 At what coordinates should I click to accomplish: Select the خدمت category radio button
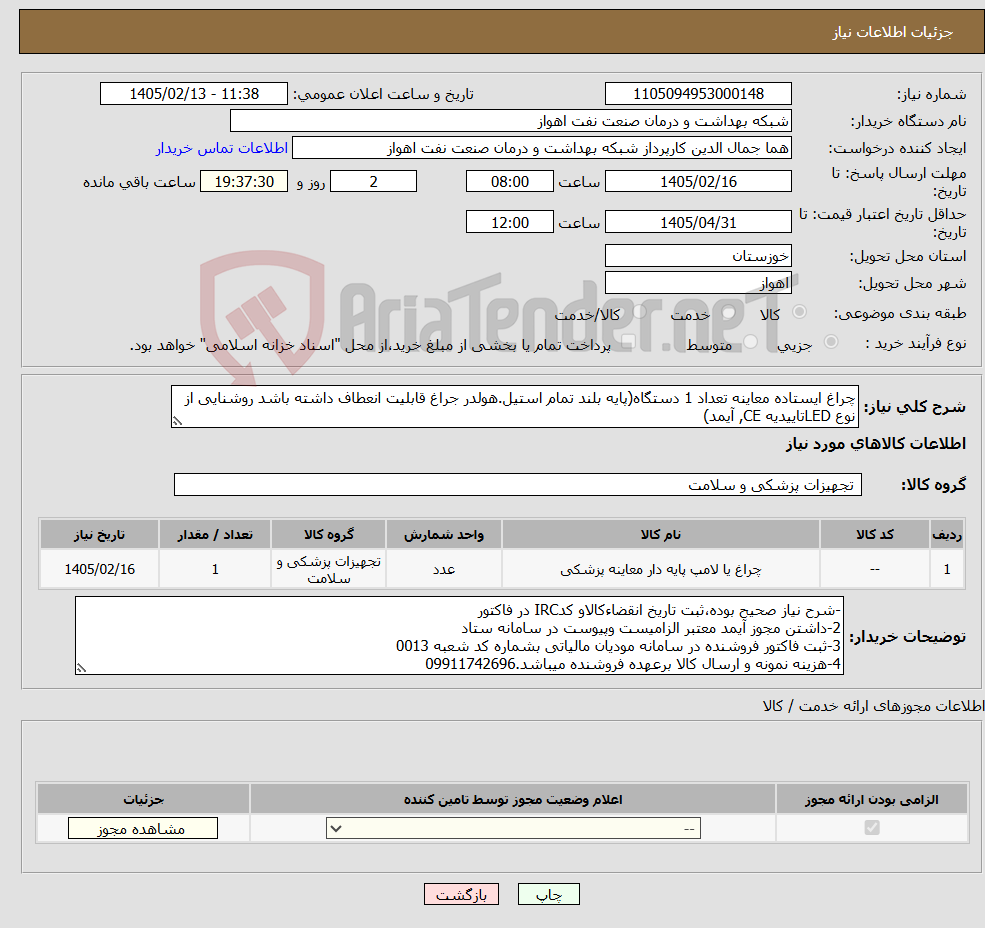tap(729, 312)
